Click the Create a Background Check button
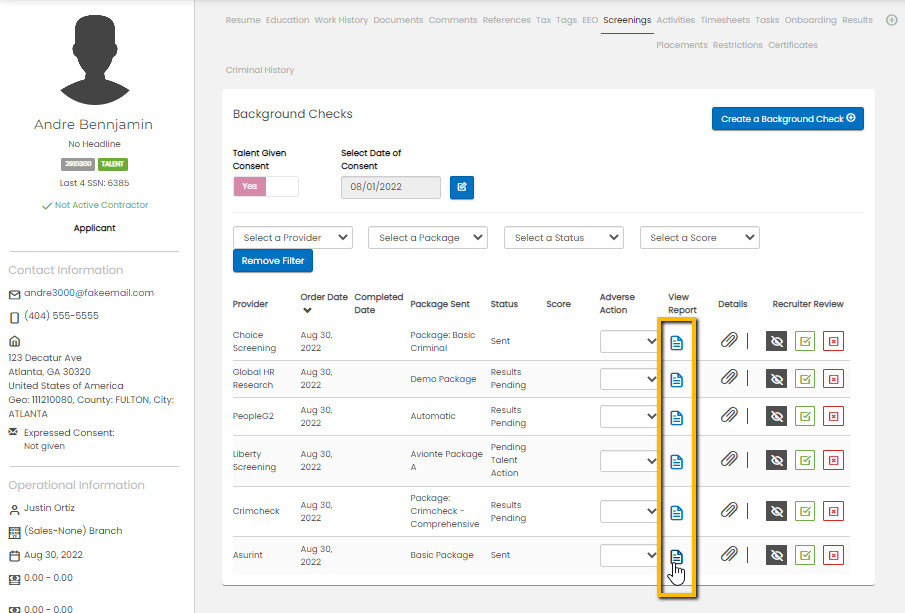Screen dimensions: 905x613 788,119
